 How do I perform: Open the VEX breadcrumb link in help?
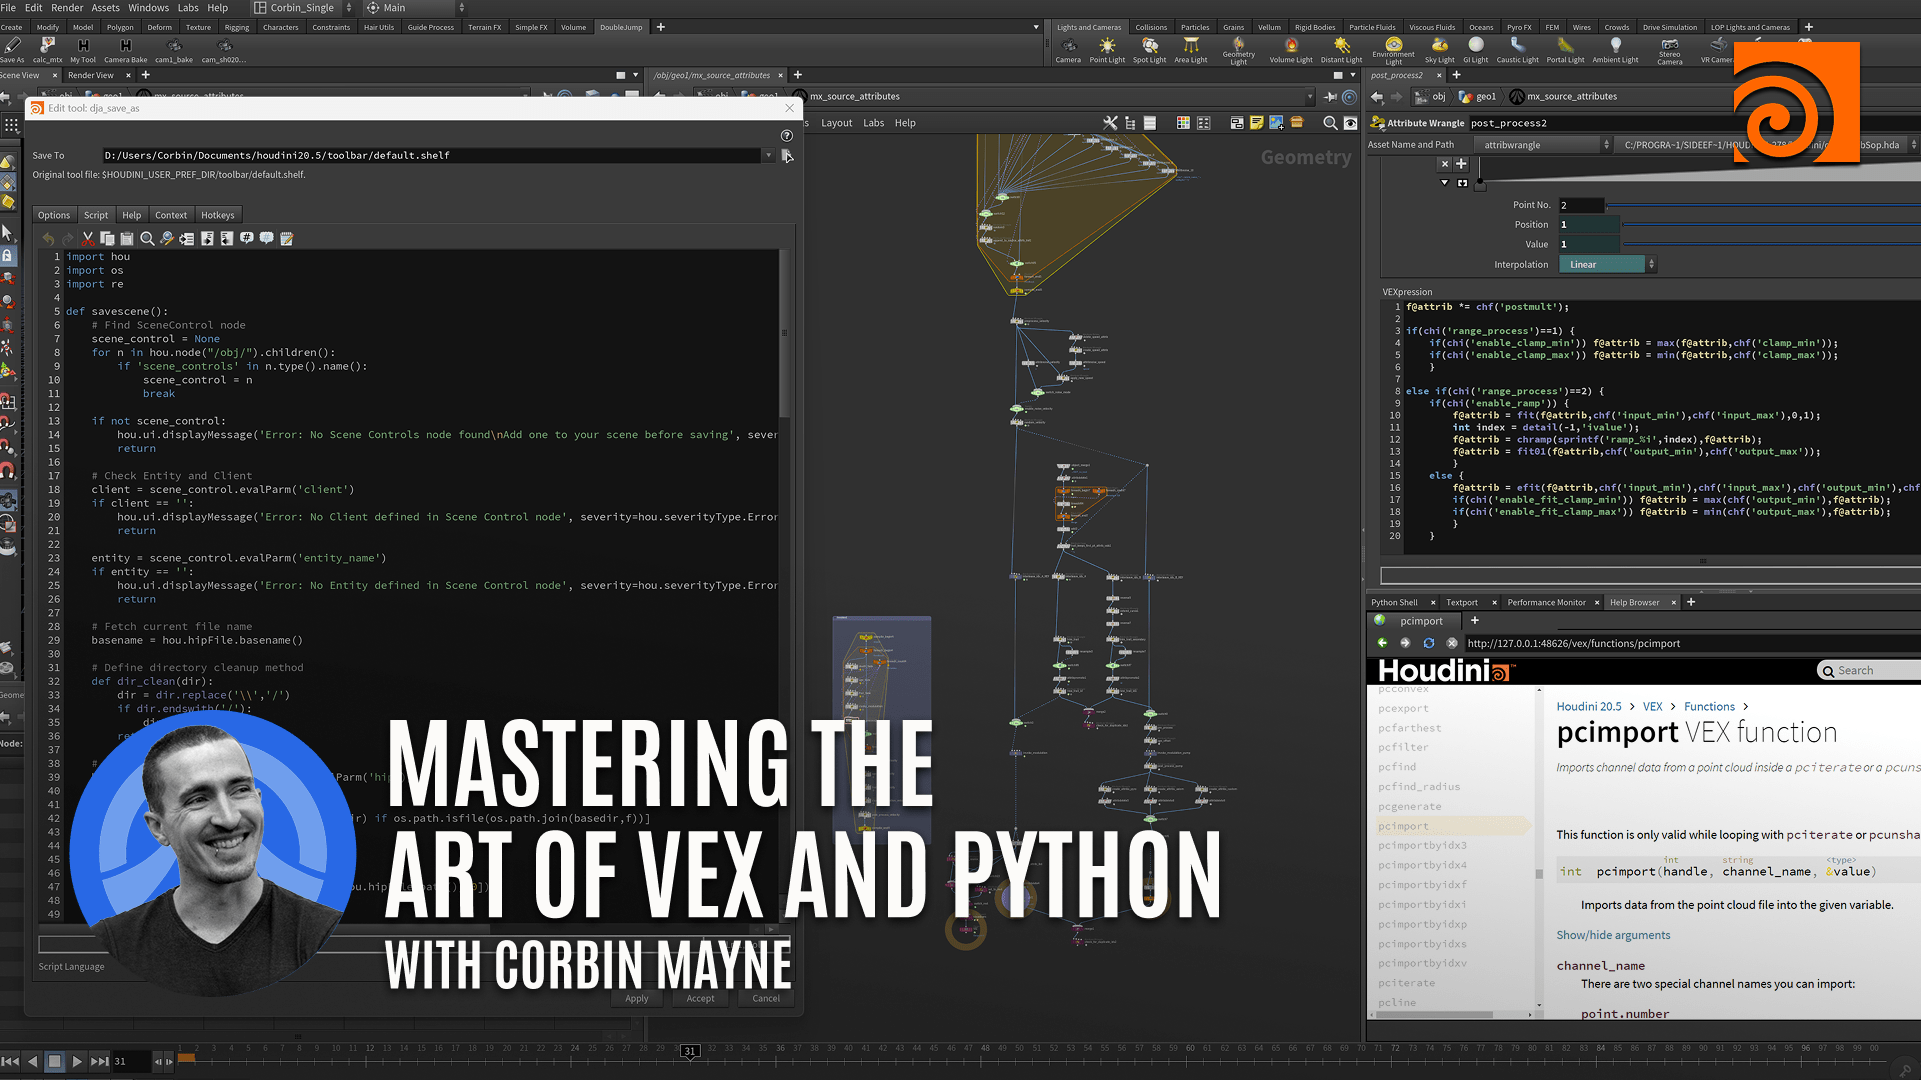1652,706
